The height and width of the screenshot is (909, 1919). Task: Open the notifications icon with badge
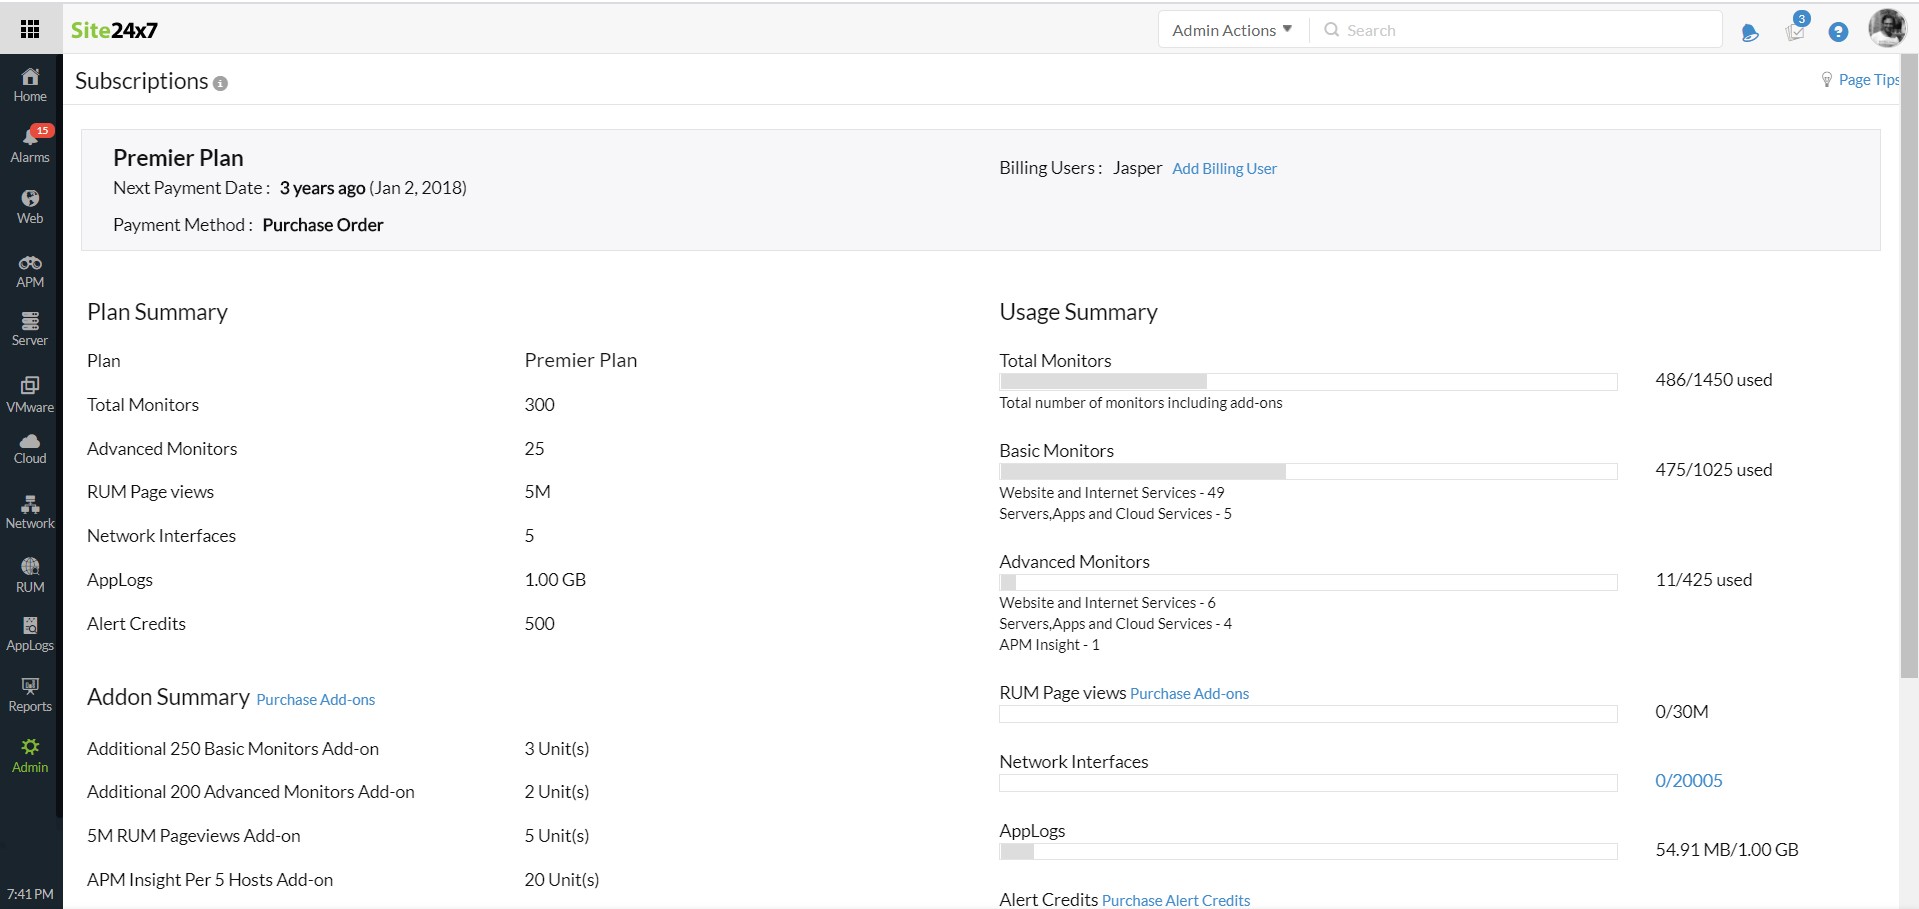(1795, 30)
